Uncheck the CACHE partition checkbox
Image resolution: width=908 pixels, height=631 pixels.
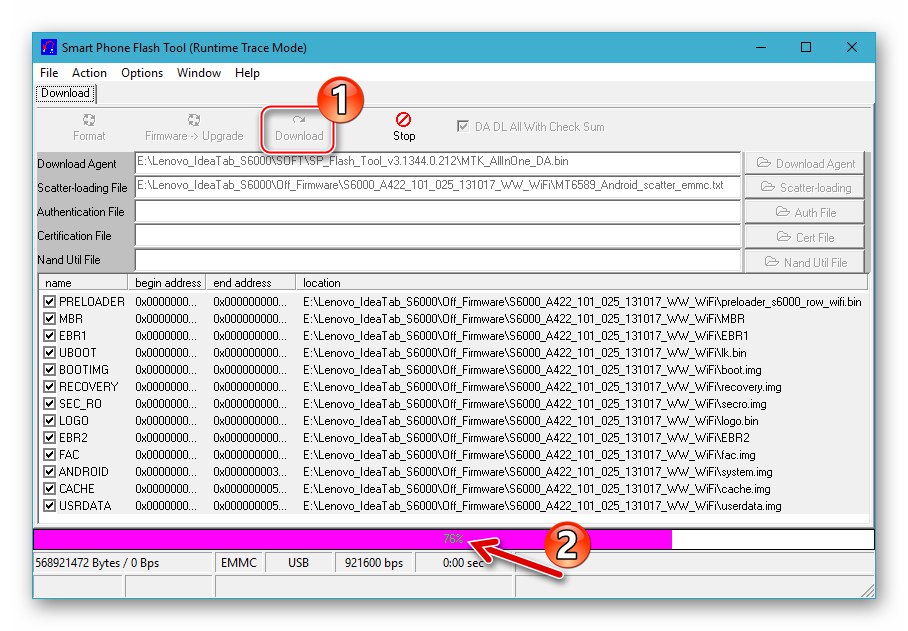click(50, 489)
